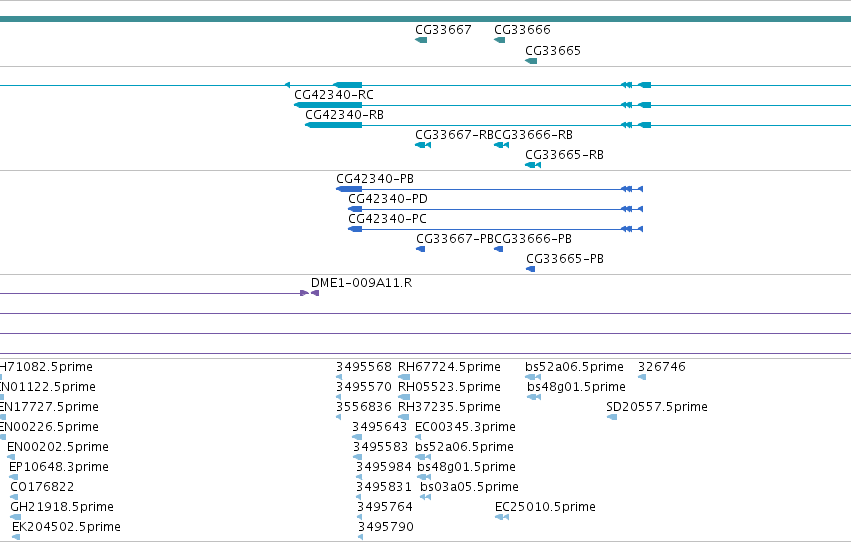Click the EP10648.3prime EST label
This screenshot has width=851, height=542.
59,467
